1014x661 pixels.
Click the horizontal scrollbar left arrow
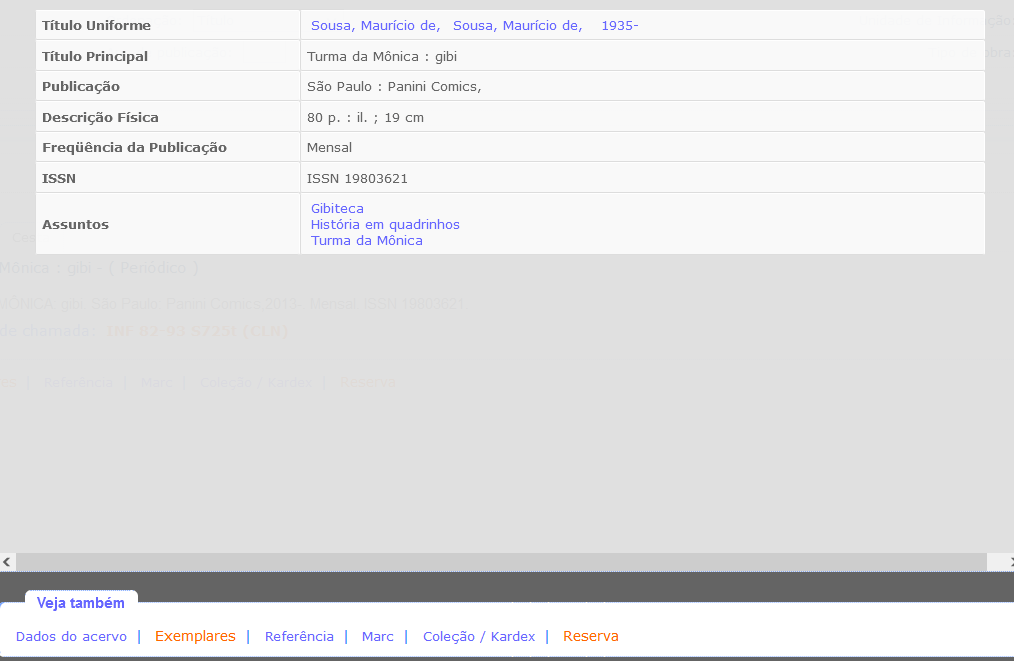[x=7, y=562]
